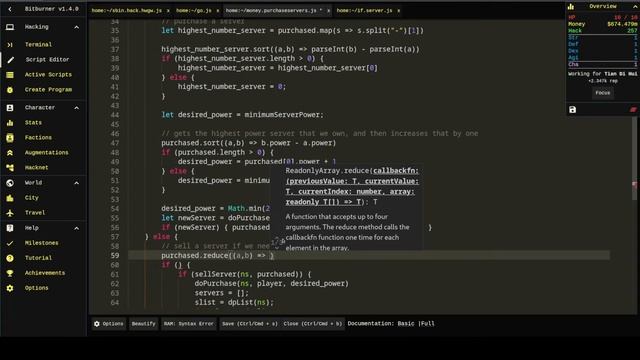Open the Full documentation link

428,324
